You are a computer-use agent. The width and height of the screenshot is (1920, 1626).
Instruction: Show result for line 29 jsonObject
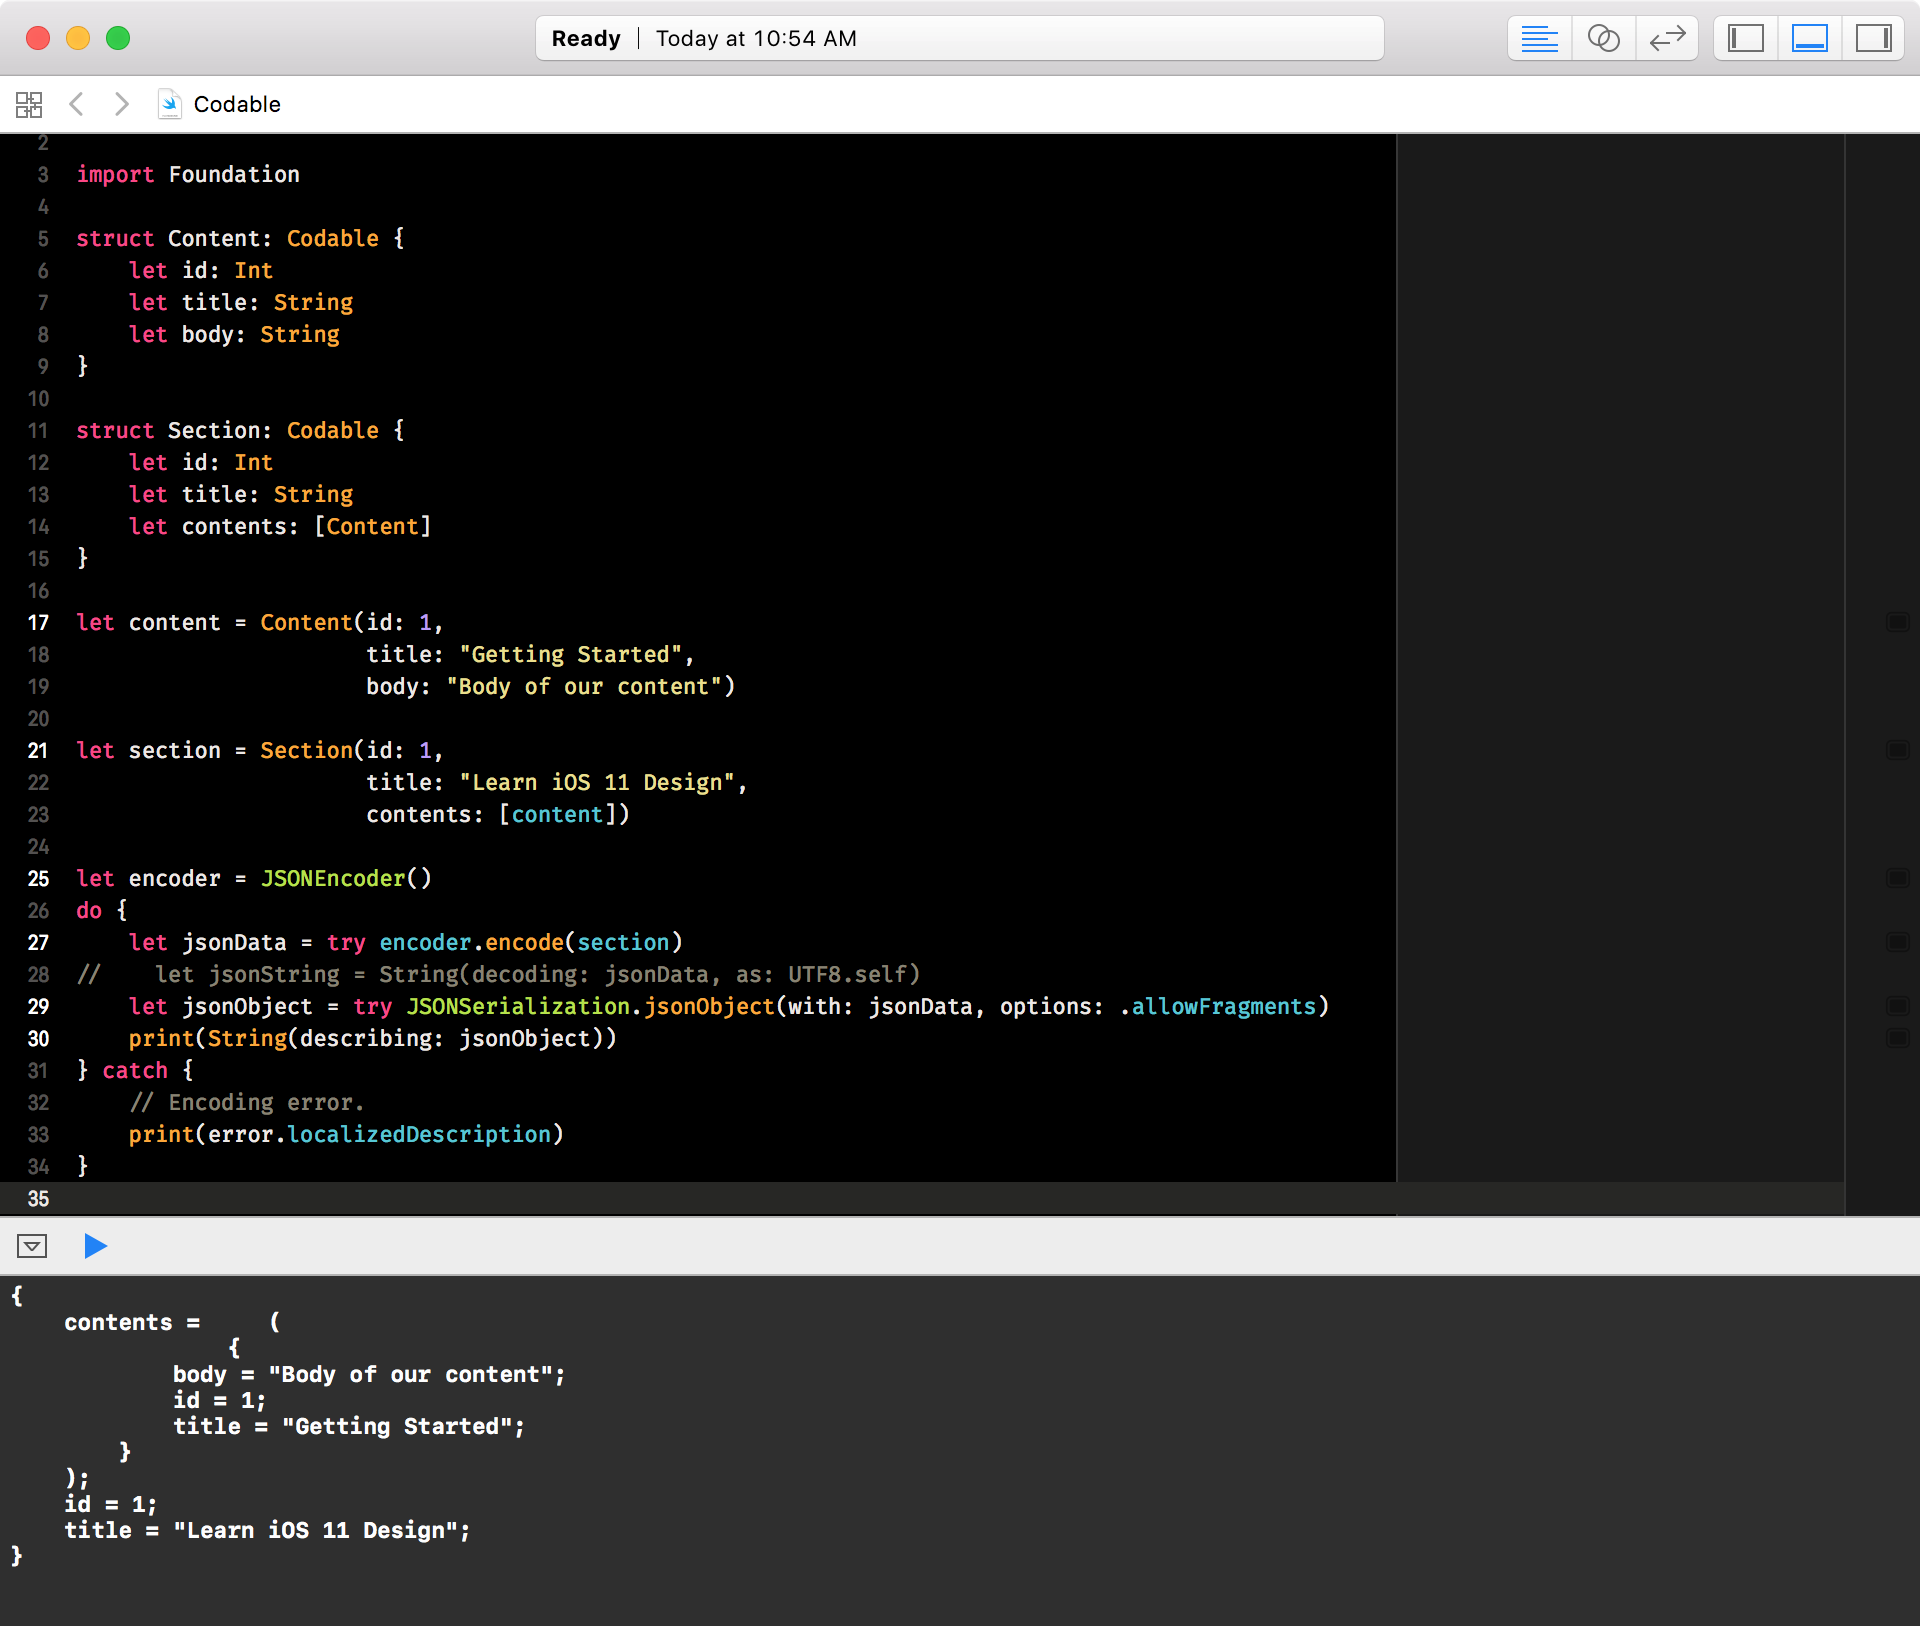point(1897,1006)
